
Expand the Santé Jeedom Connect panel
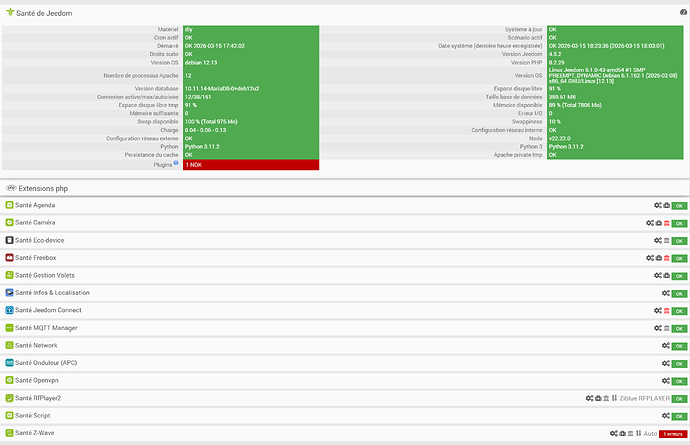point(48,310)
